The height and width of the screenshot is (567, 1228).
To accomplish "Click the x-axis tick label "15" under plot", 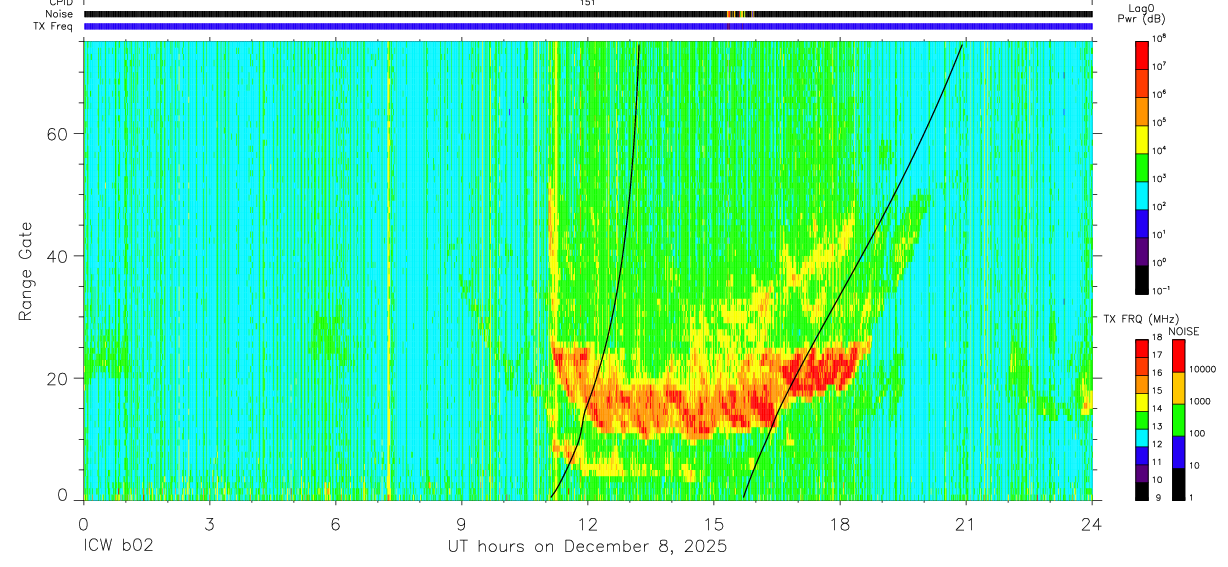I will (x=713, y=523).
